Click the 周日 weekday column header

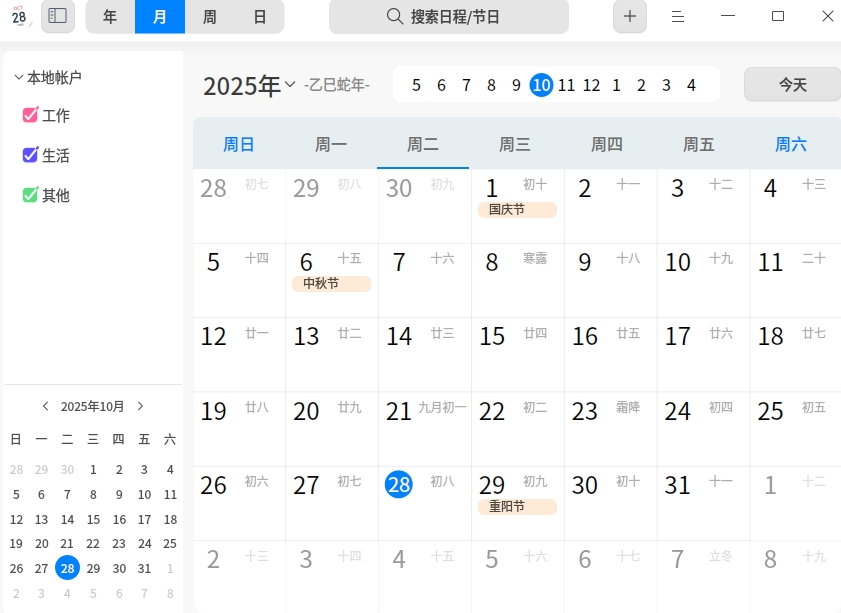[239, 144]
